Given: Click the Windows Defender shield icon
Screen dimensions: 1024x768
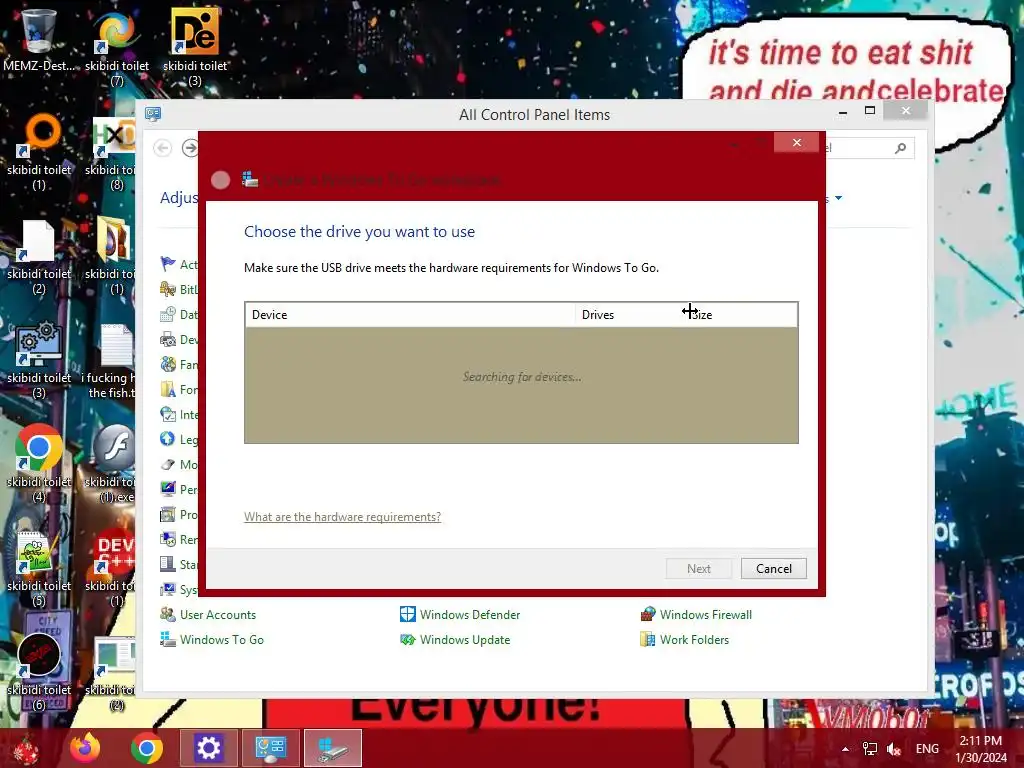Looking at the screenshot, I should click(x=408, y=614).
